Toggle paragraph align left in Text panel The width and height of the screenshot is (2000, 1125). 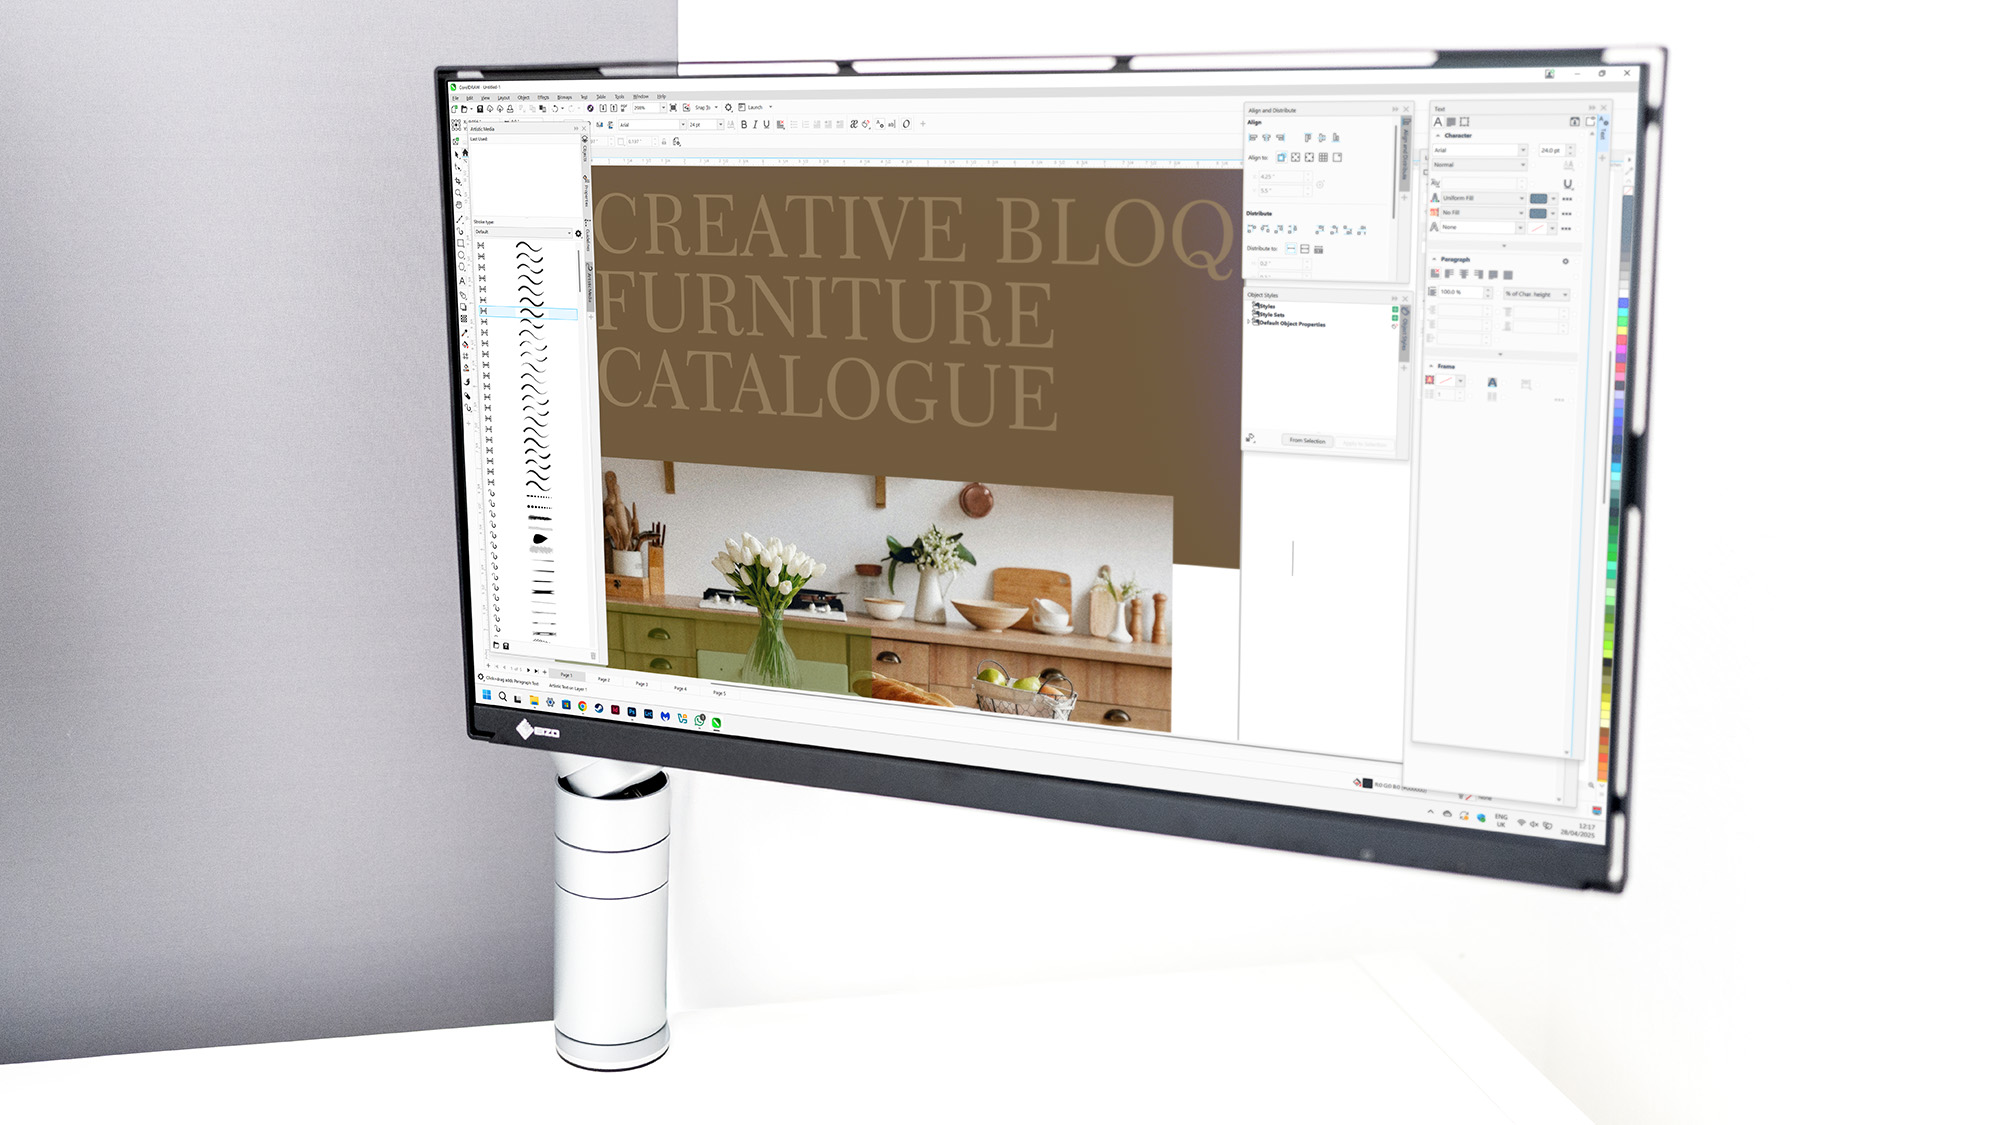click(x=1449, y=274)
